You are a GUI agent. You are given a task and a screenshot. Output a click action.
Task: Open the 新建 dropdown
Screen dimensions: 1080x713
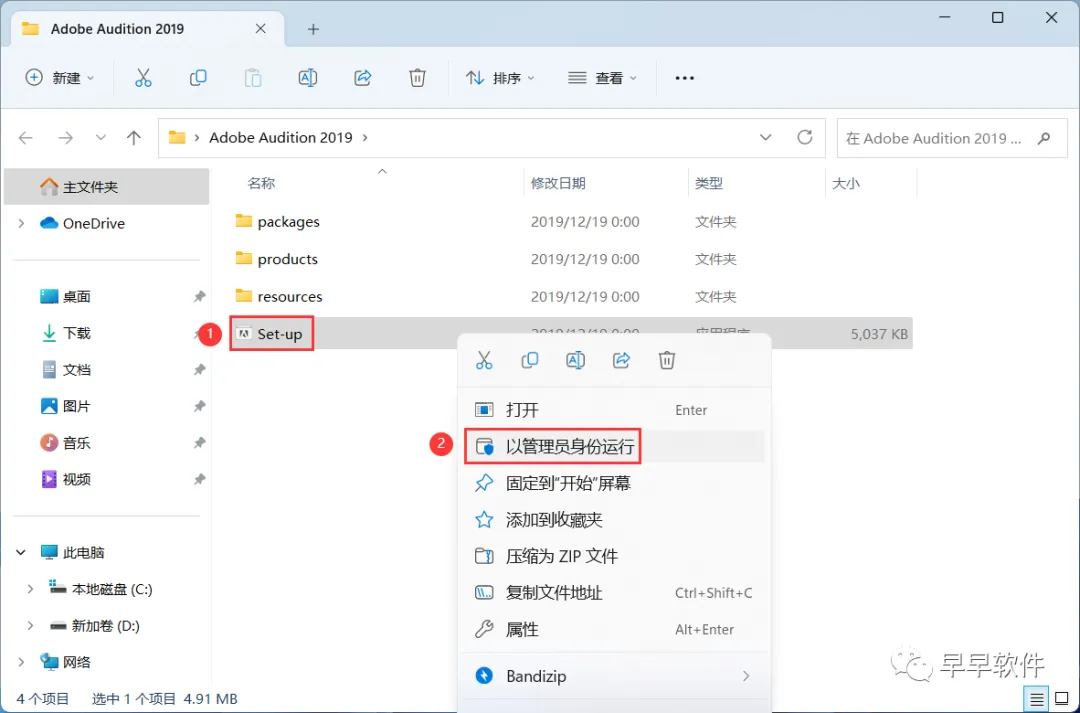(59, 78)
